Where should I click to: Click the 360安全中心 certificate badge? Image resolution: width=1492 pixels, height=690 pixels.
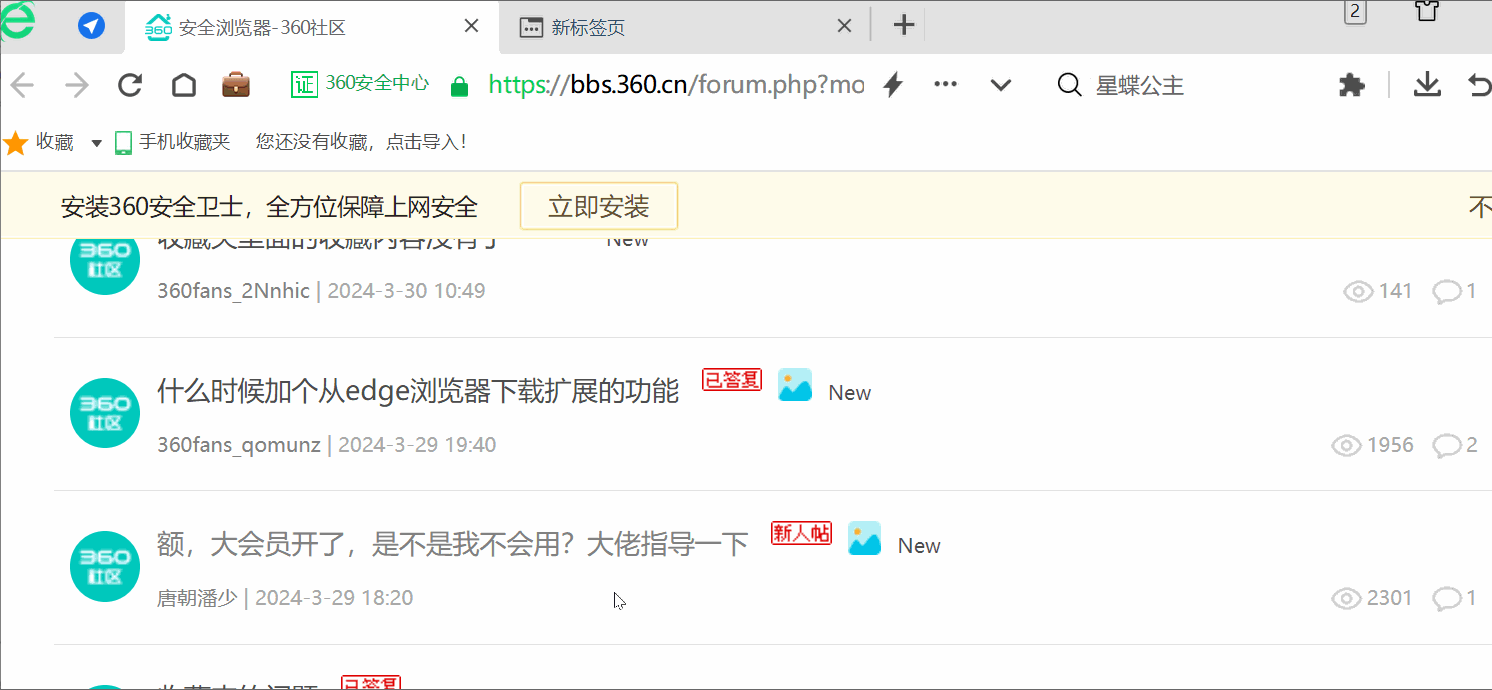[x=360, y=84]
